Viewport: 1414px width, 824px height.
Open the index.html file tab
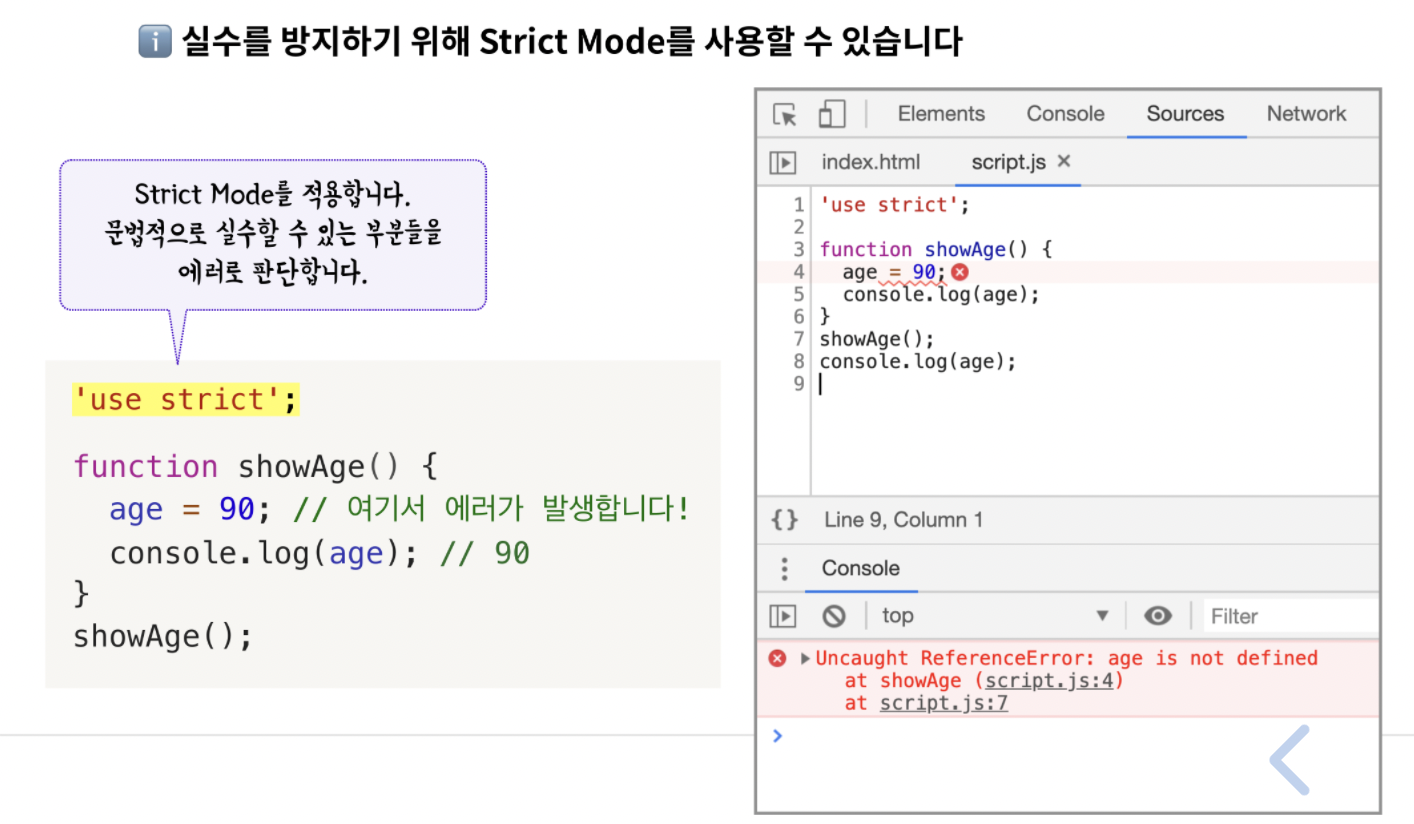coord(870,162)
